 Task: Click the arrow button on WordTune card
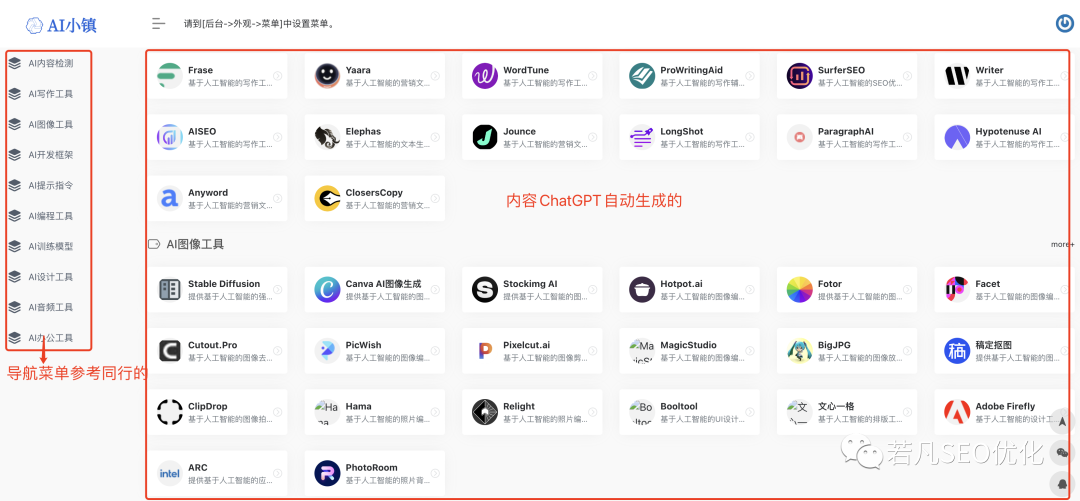[x=593, y=76]
